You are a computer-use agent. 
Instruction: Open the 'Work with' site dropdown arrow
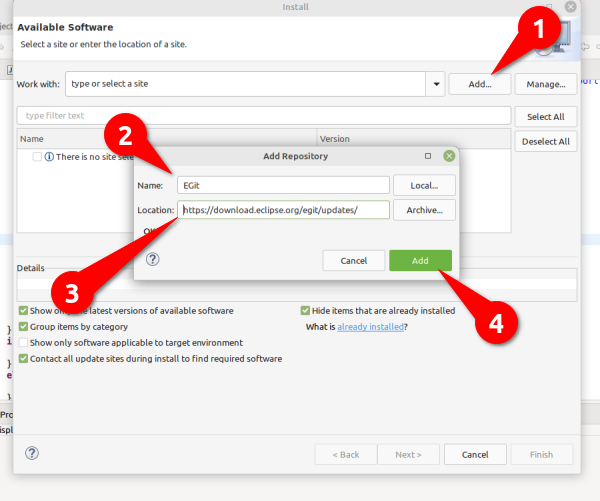(x=436, y=84)
